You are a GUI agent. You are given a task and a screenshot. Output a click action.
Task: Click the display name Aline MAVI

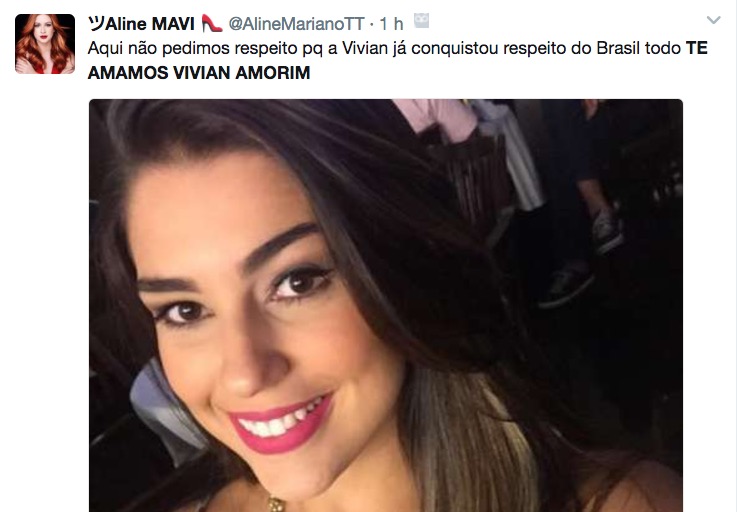click(149, 24)
